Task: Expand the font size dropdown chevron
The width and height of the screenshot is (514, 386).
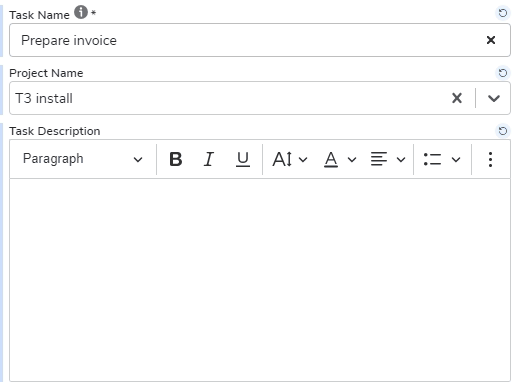Action: coord(303,159)
